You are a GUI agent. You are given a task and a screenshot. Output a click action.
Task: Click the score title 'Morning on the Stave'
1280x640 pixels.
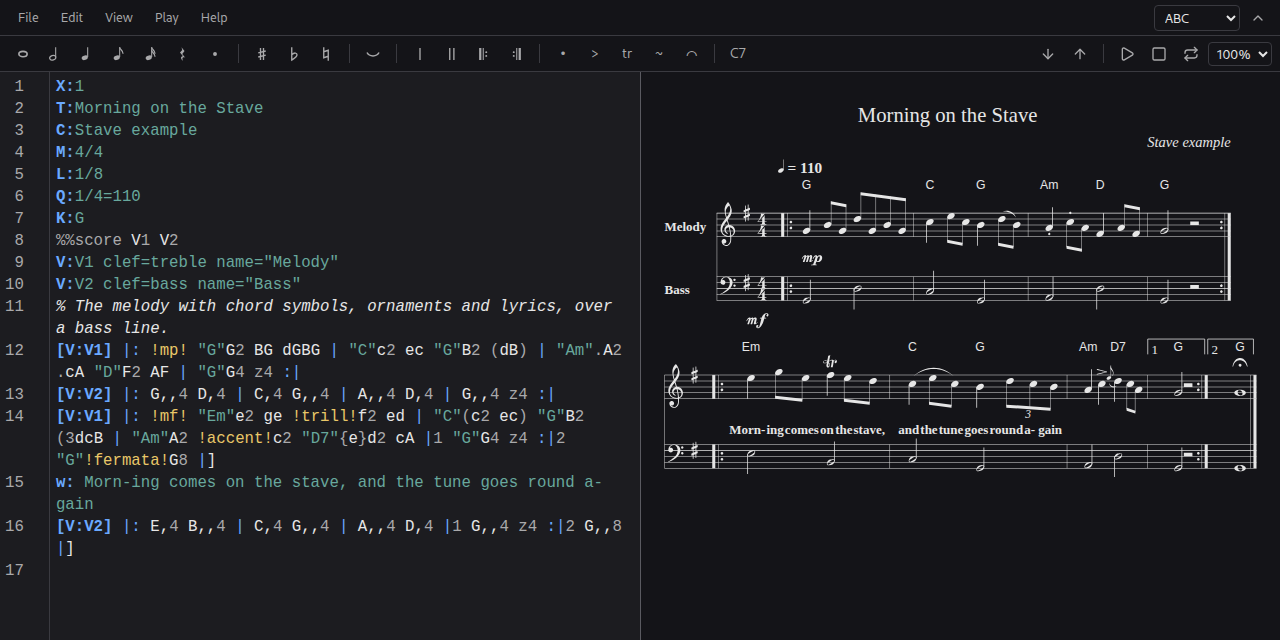tap(947, 115)
